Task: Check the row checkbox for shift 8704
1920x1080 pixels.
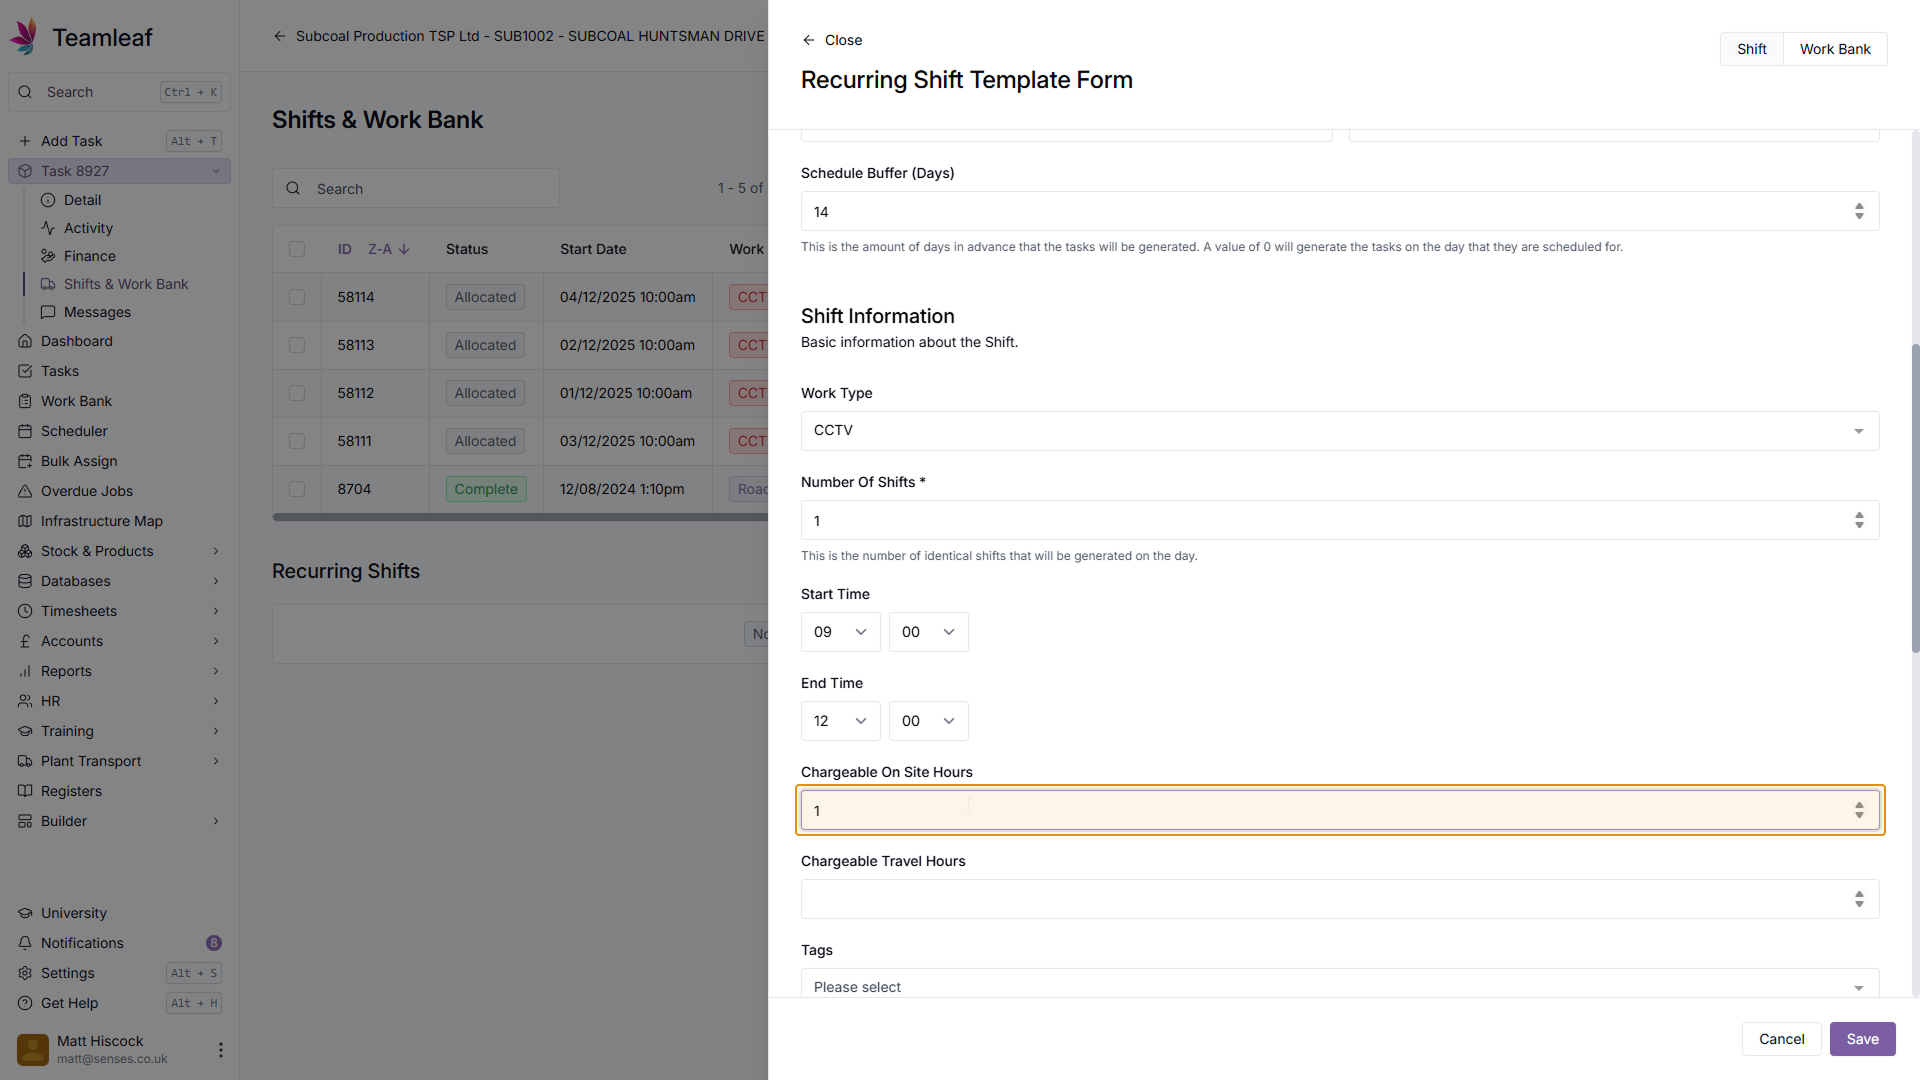Action: [297, 489]
